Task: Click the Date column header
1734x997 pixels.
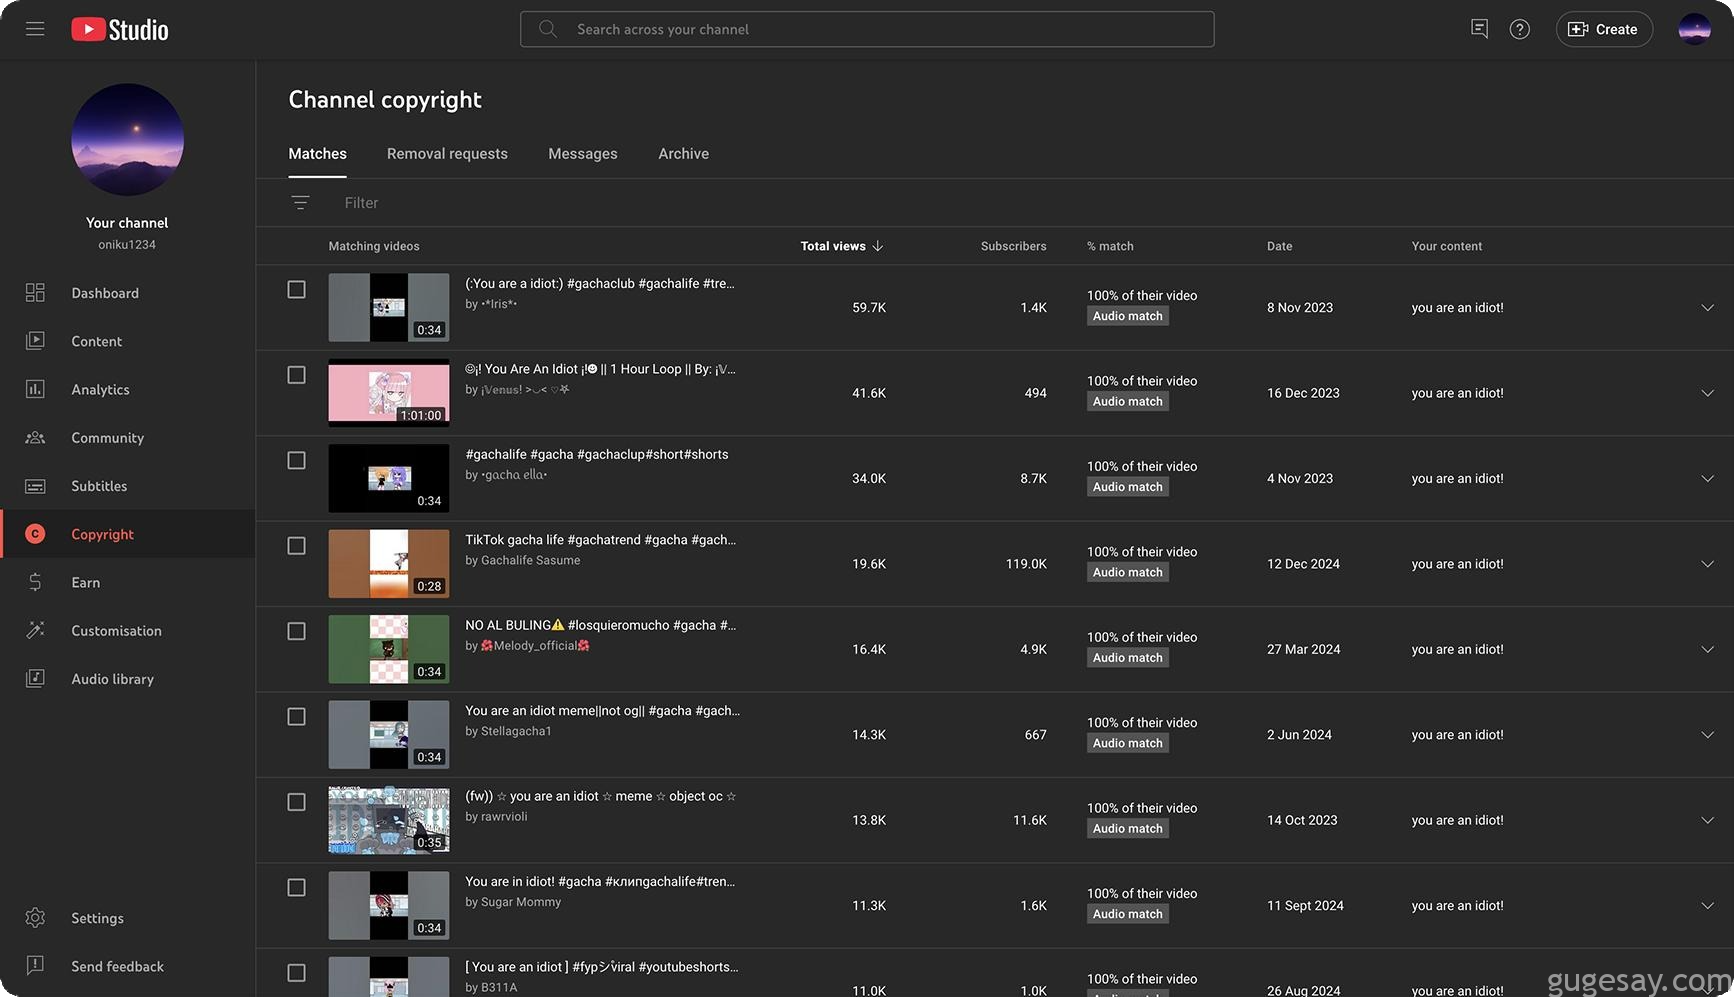Action: (1279, 246)
